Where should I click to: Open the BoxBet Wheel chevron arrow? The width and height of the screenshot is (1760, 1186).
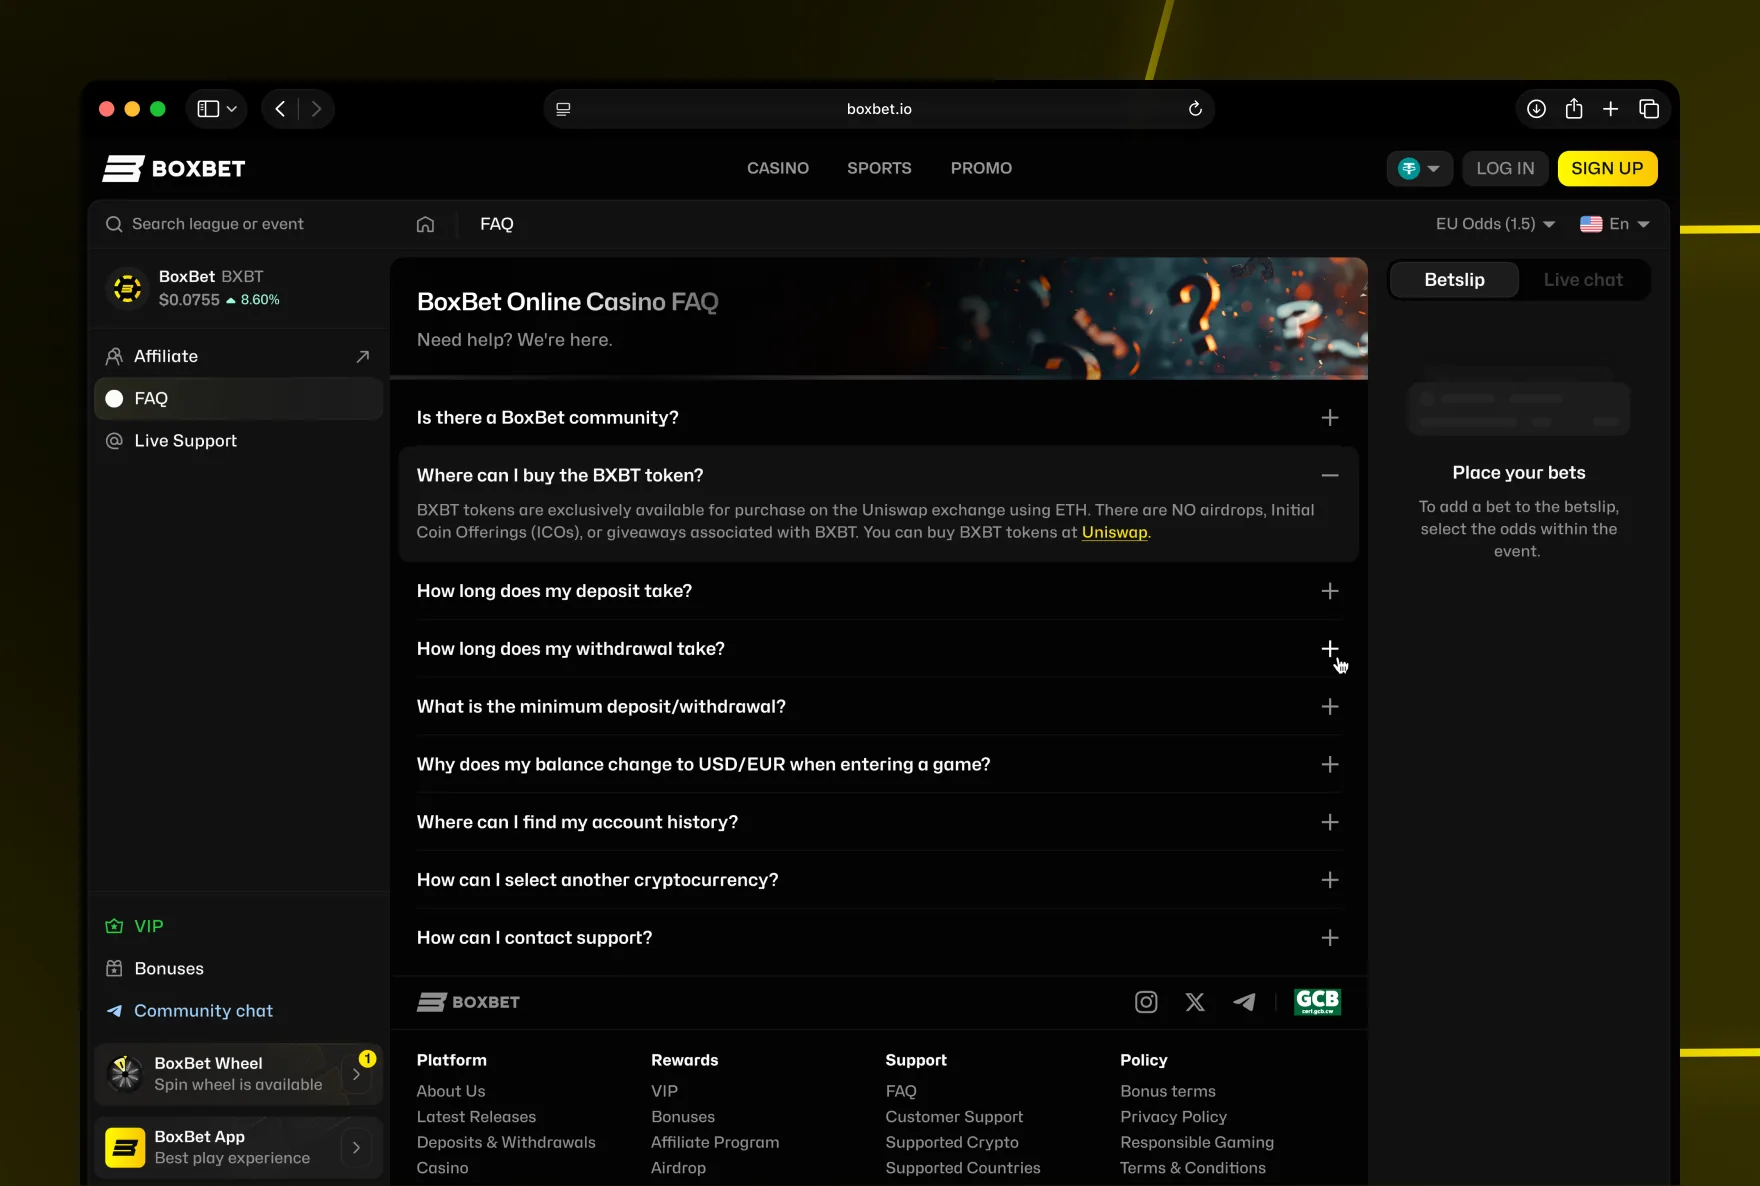click(356, 1074)
